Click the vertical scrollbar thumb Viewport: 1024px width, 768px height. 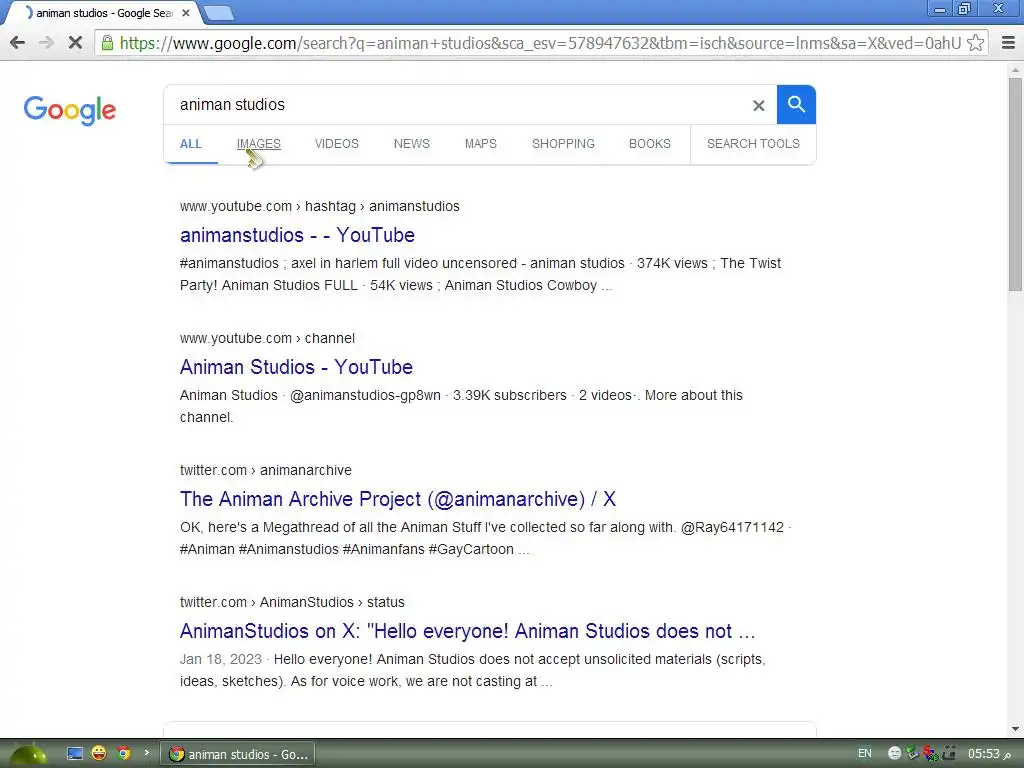1015,184
